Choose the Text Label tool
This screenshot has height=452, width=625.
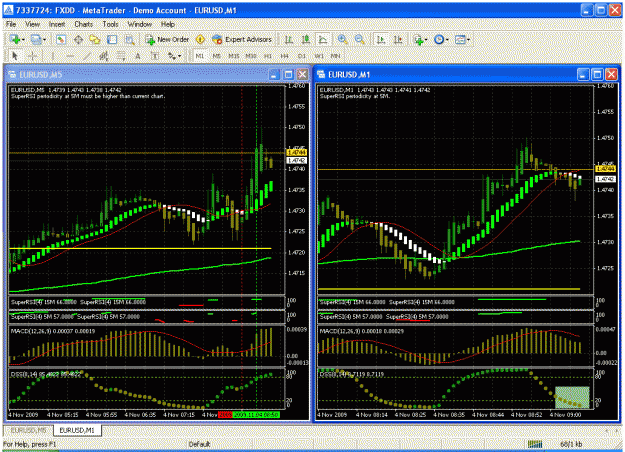(155, 56)
